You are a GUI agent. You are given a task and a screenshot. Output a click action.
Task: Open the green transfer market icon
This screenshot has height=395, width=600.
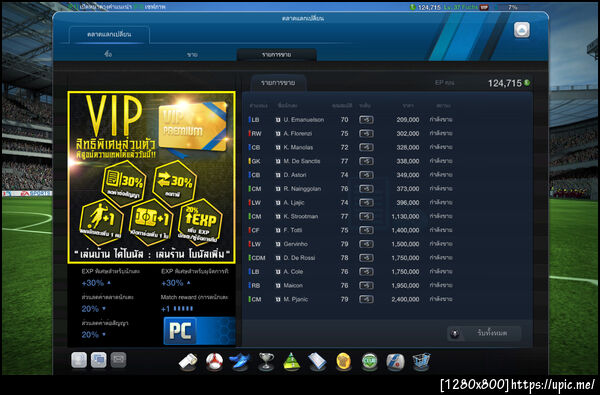tap(370, 361)
